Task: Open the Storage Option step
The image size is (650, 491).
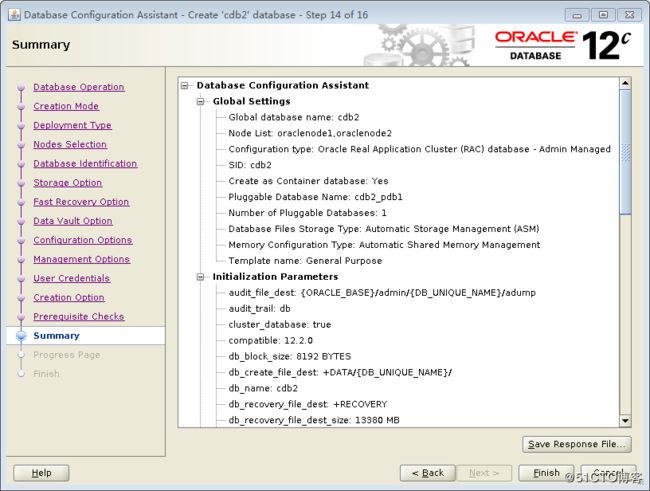Action: pyautogui.click(x=68, y=182)
